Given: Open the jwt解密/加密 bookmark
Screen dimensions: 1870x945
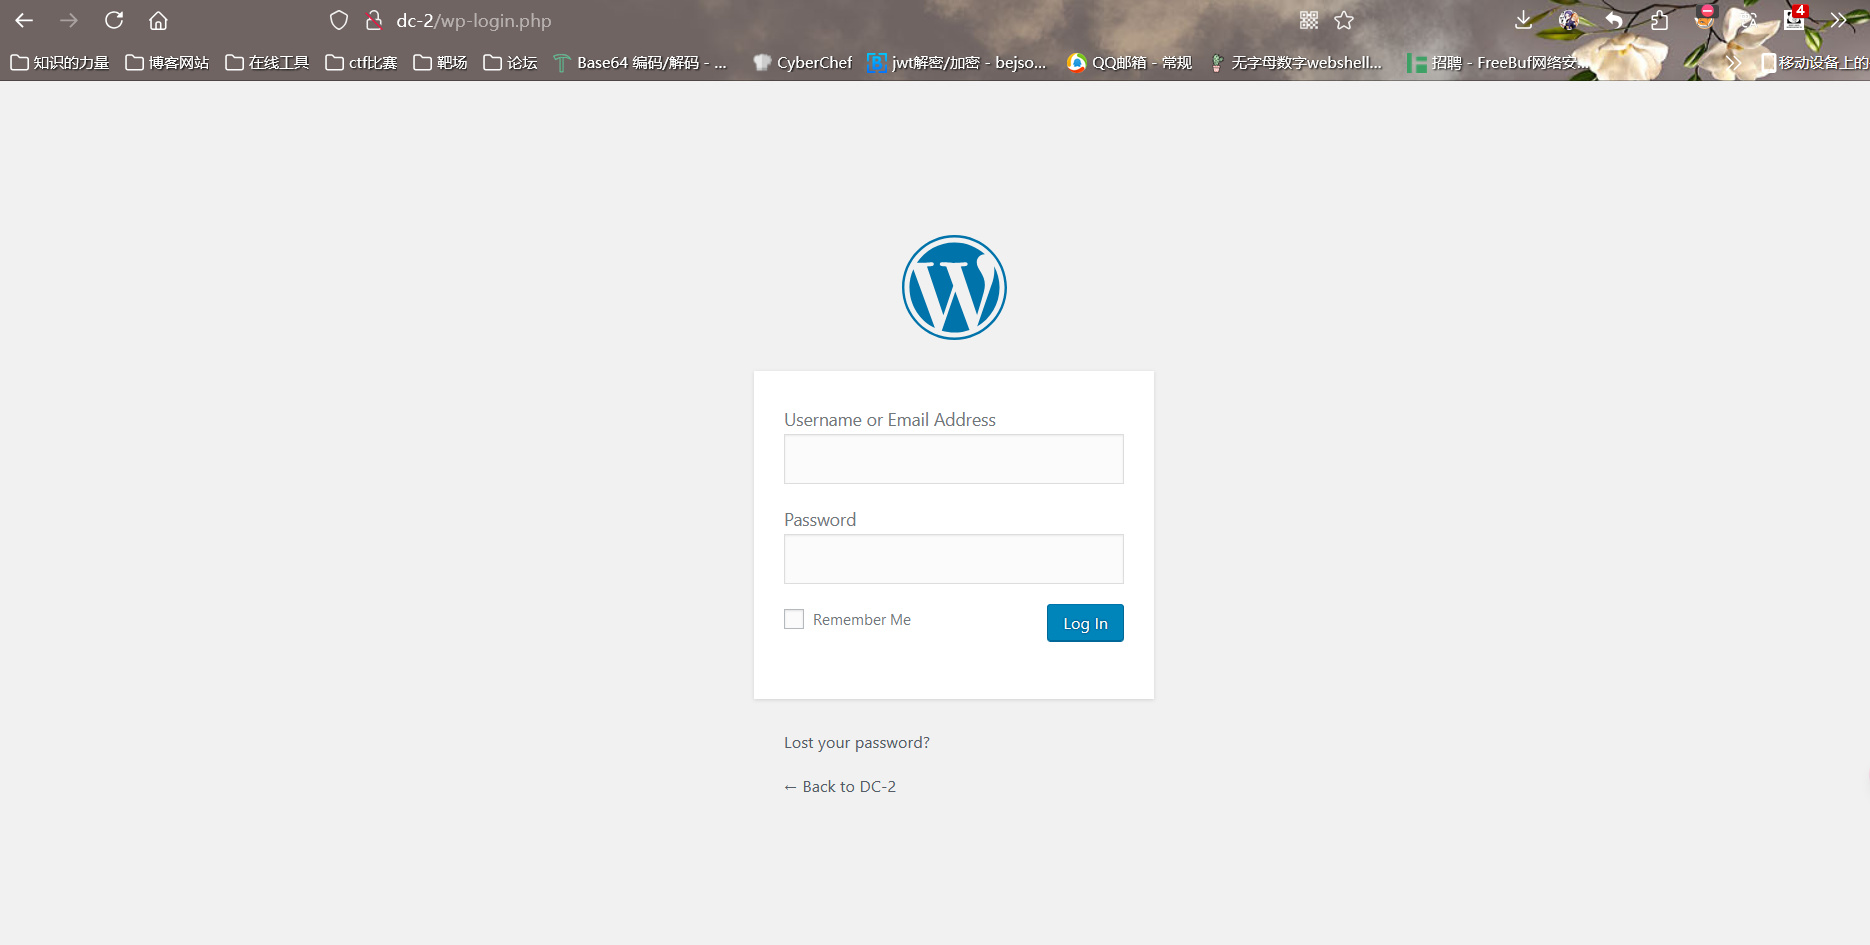Looking at the screenshot, I should 957,63.
